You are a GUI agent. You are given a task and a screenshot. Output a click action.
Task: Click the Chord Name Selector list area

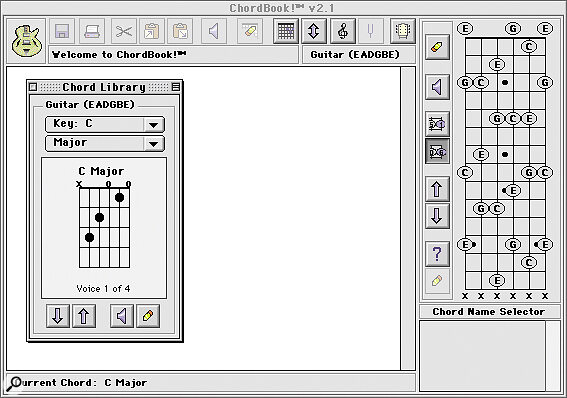point(482,356)
